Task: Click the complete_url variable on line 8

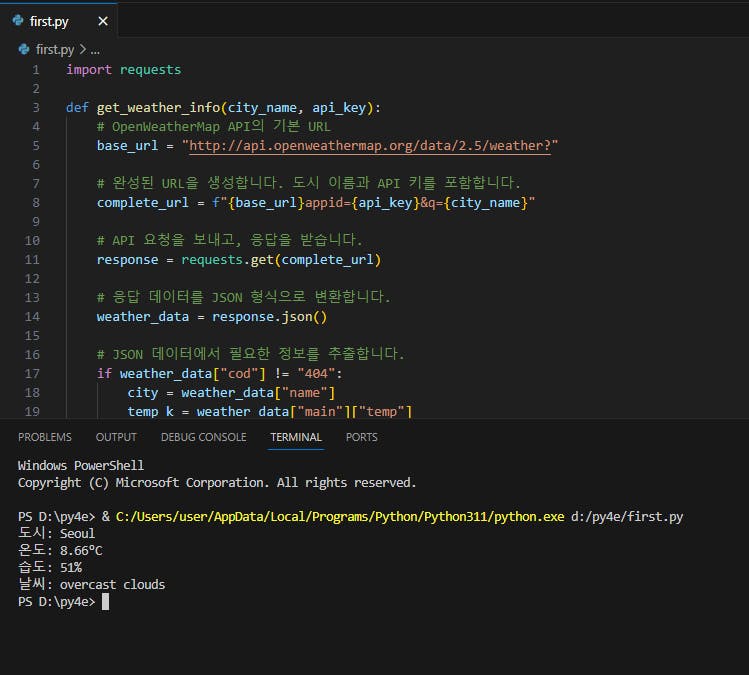Action: pyautogui.click(x=142, y=203)
